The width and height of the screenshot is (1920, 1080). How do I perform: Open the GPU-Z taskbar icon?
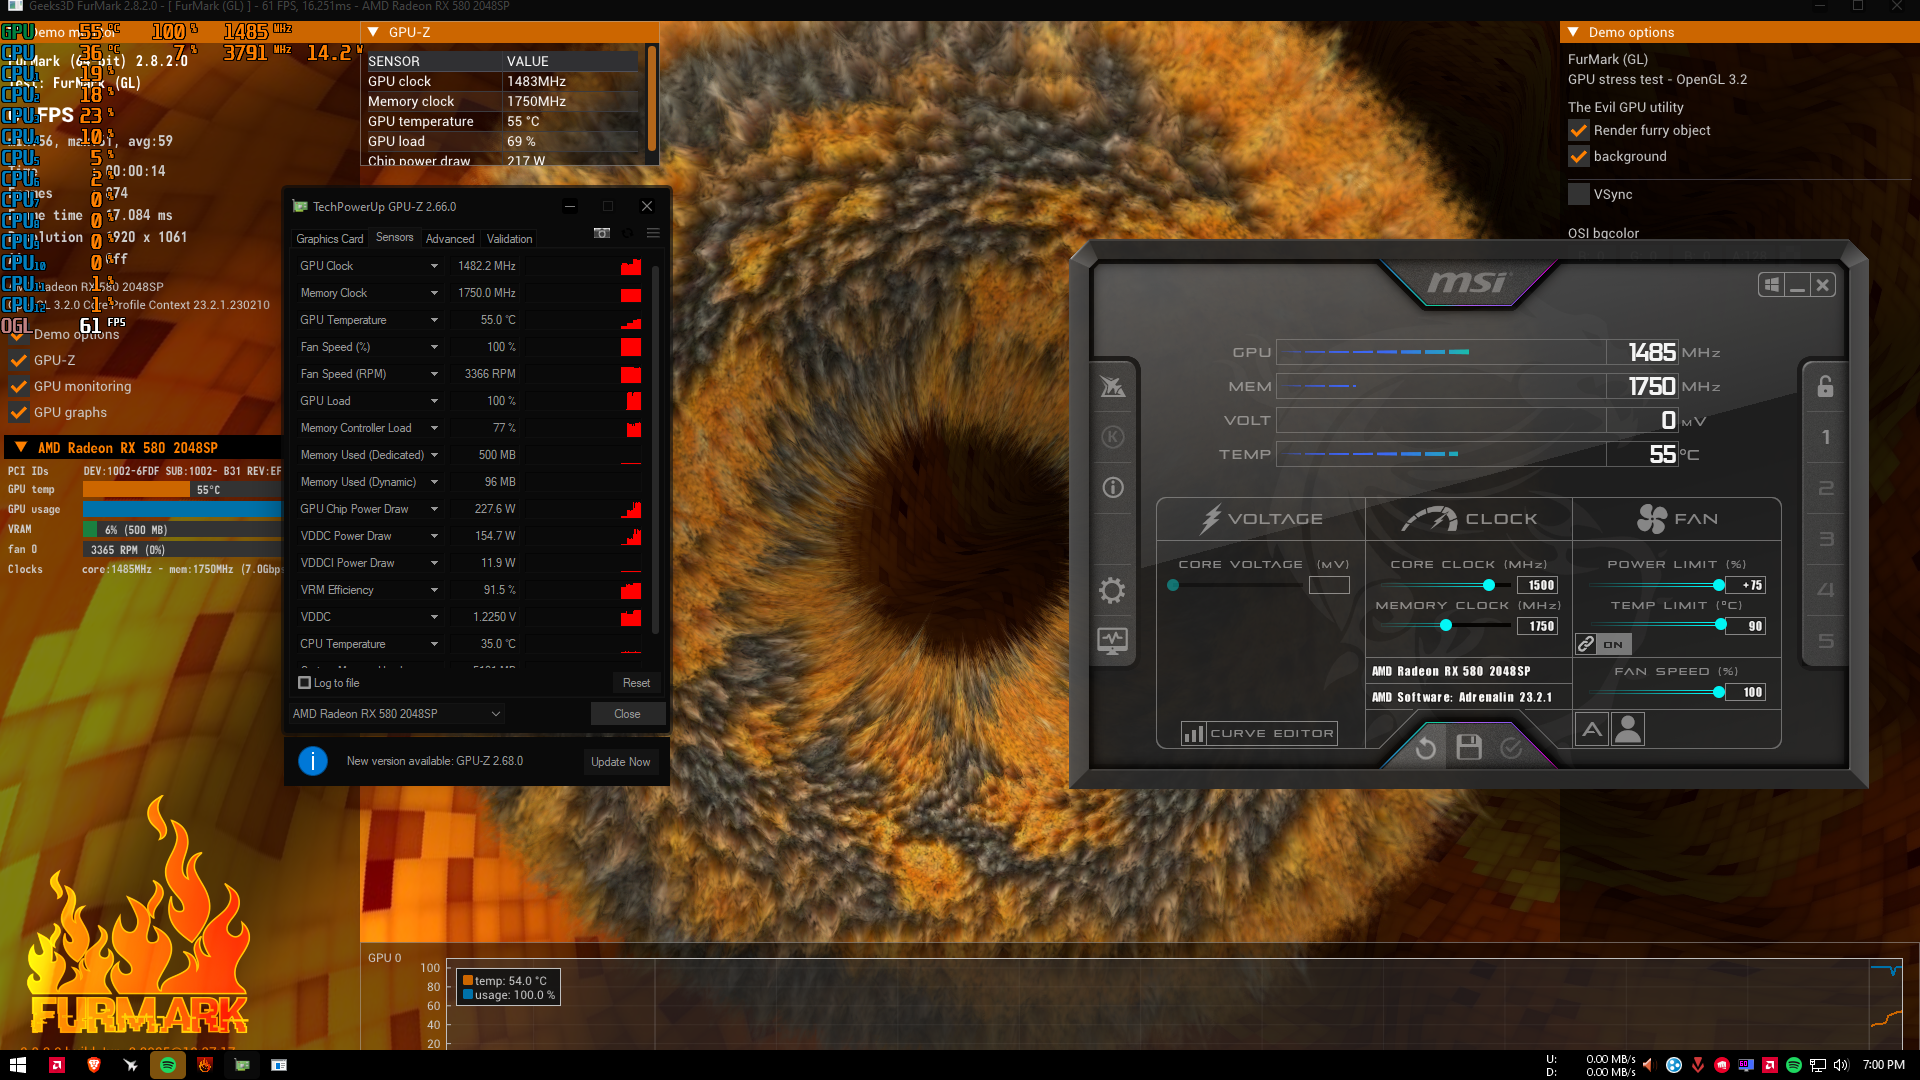pos(242,1065)
